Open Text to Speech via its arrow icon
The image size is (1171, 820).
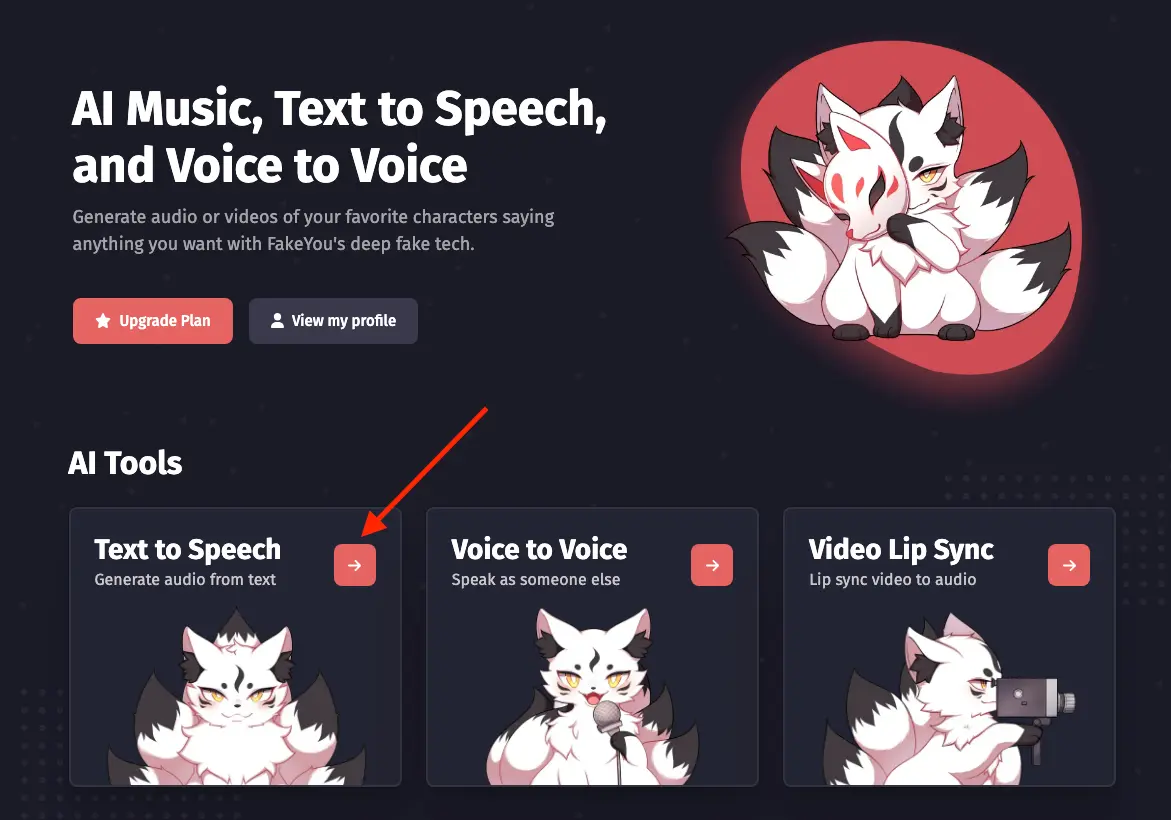point(355,565)
